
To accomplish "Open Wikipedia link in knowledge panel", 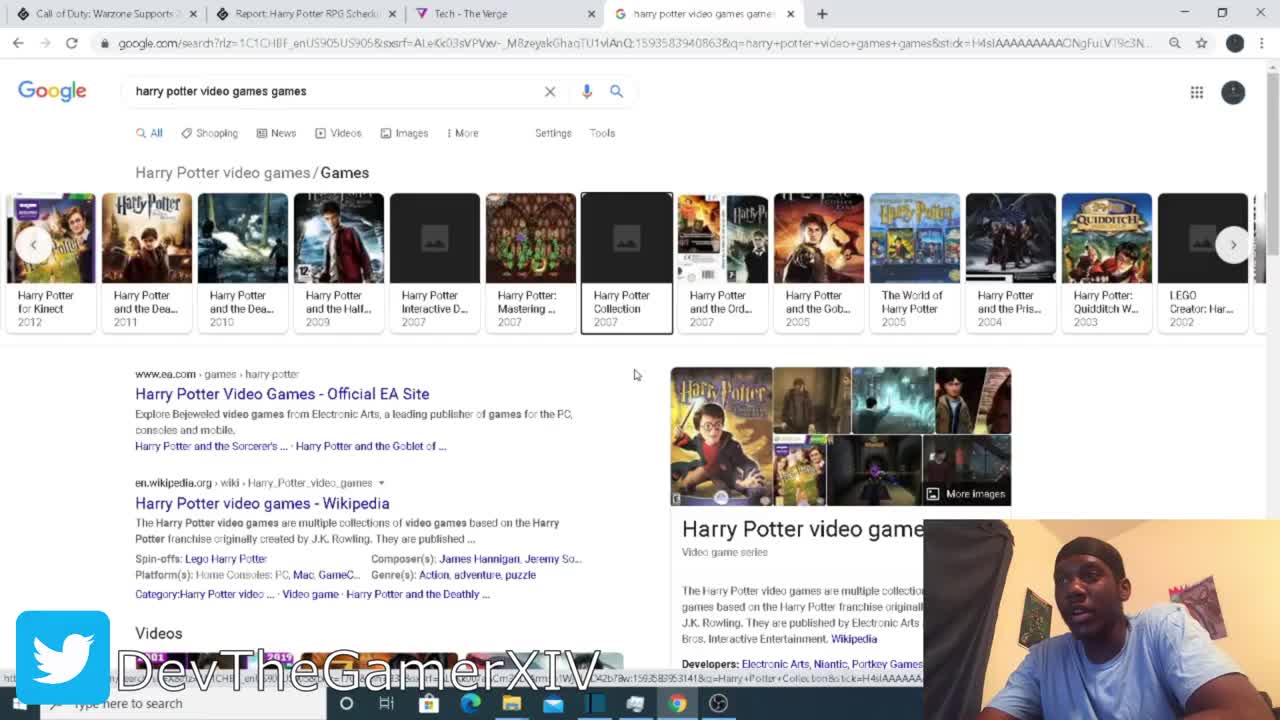I will 853,639.
